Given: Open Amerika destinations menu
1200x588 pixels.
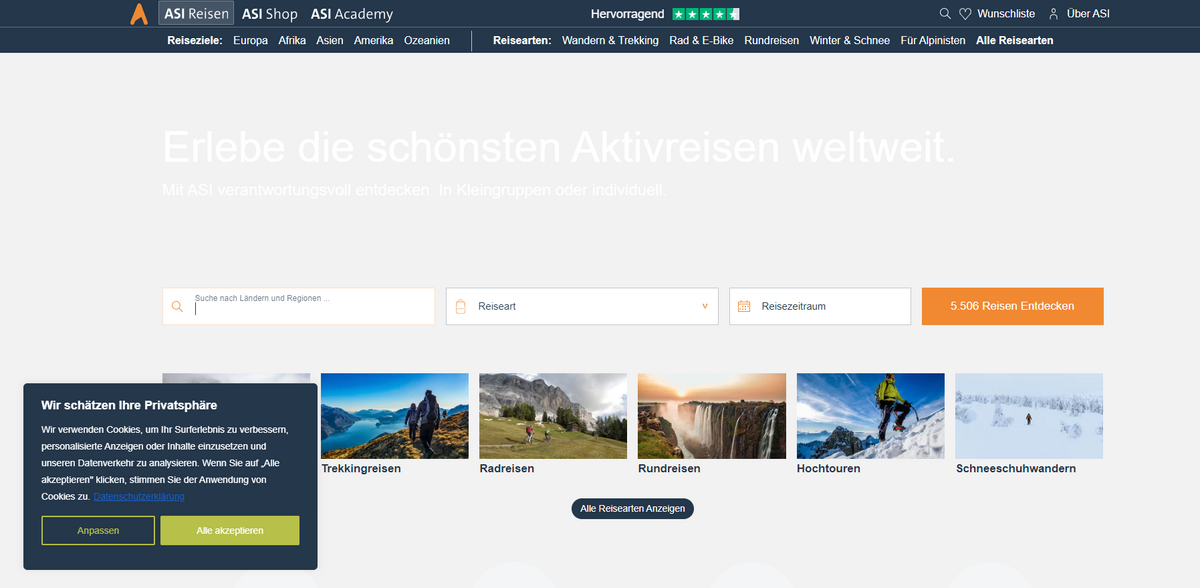Looking at the screenshot, I should pos(374,41).
